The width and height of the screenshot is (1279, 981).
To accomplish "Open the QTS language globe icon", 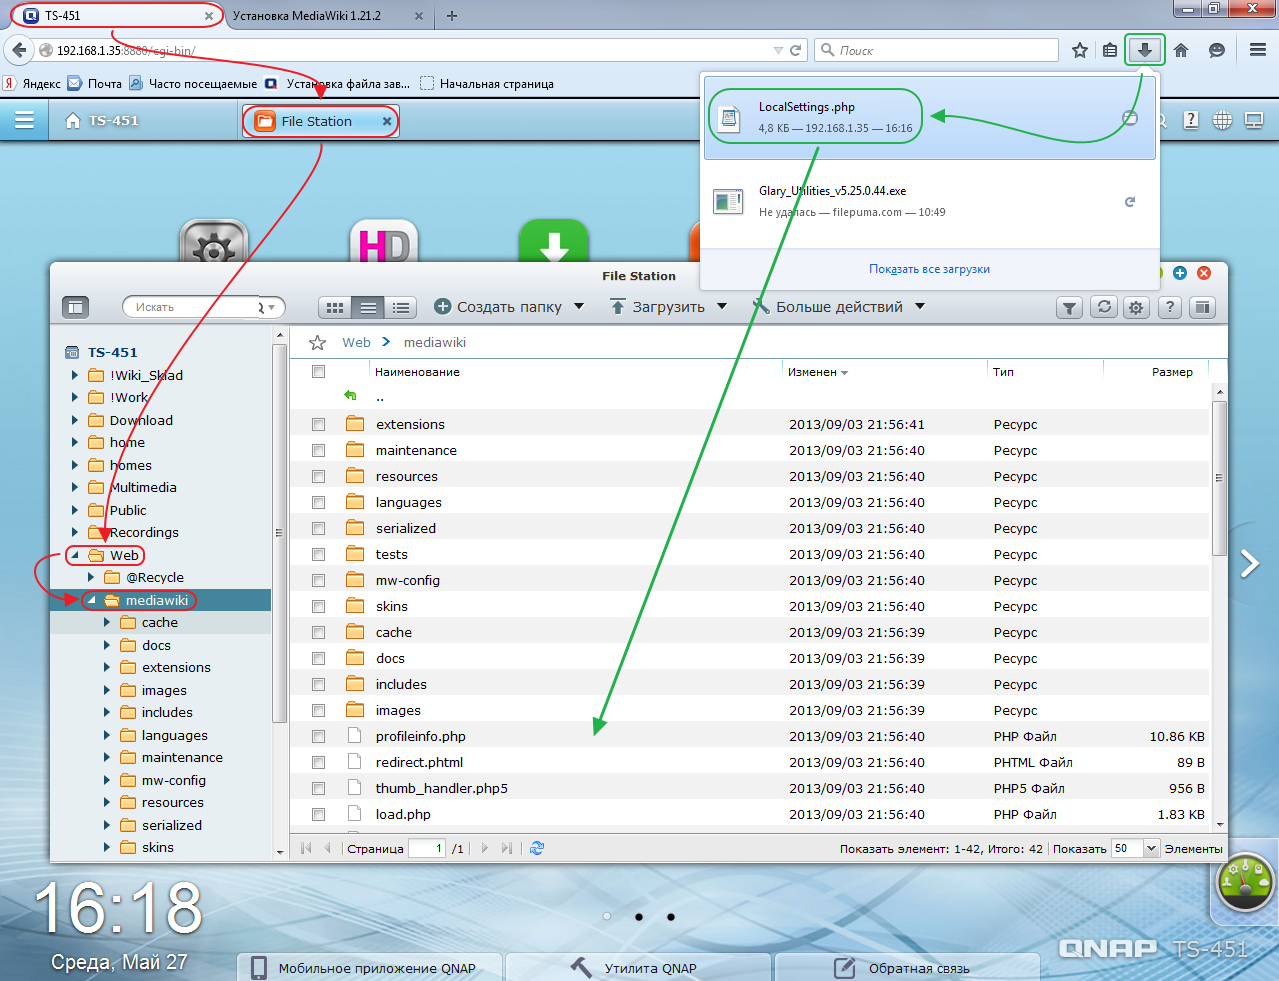I will point(1222,120).
